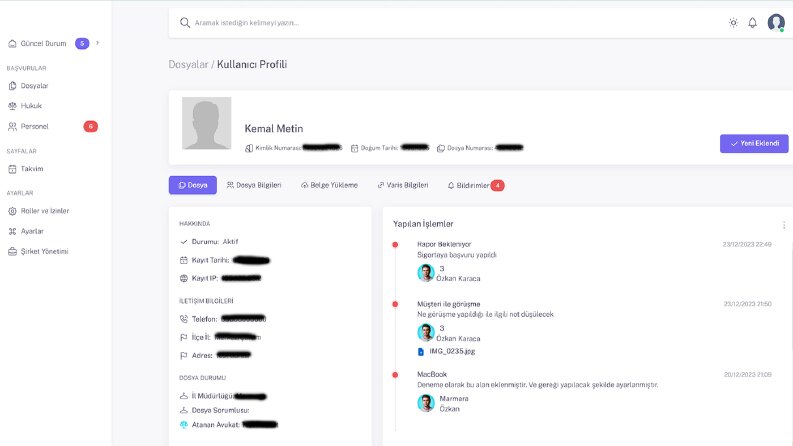Open Şirket Yönetimi in the sidebar
793x446 pixels.
(x=44, y=251)
